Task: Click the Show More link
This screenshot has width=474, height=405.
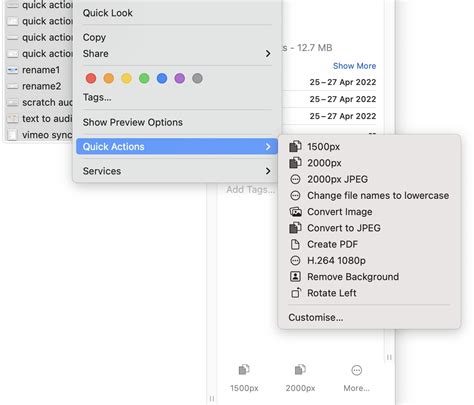Action: (354, 66)
